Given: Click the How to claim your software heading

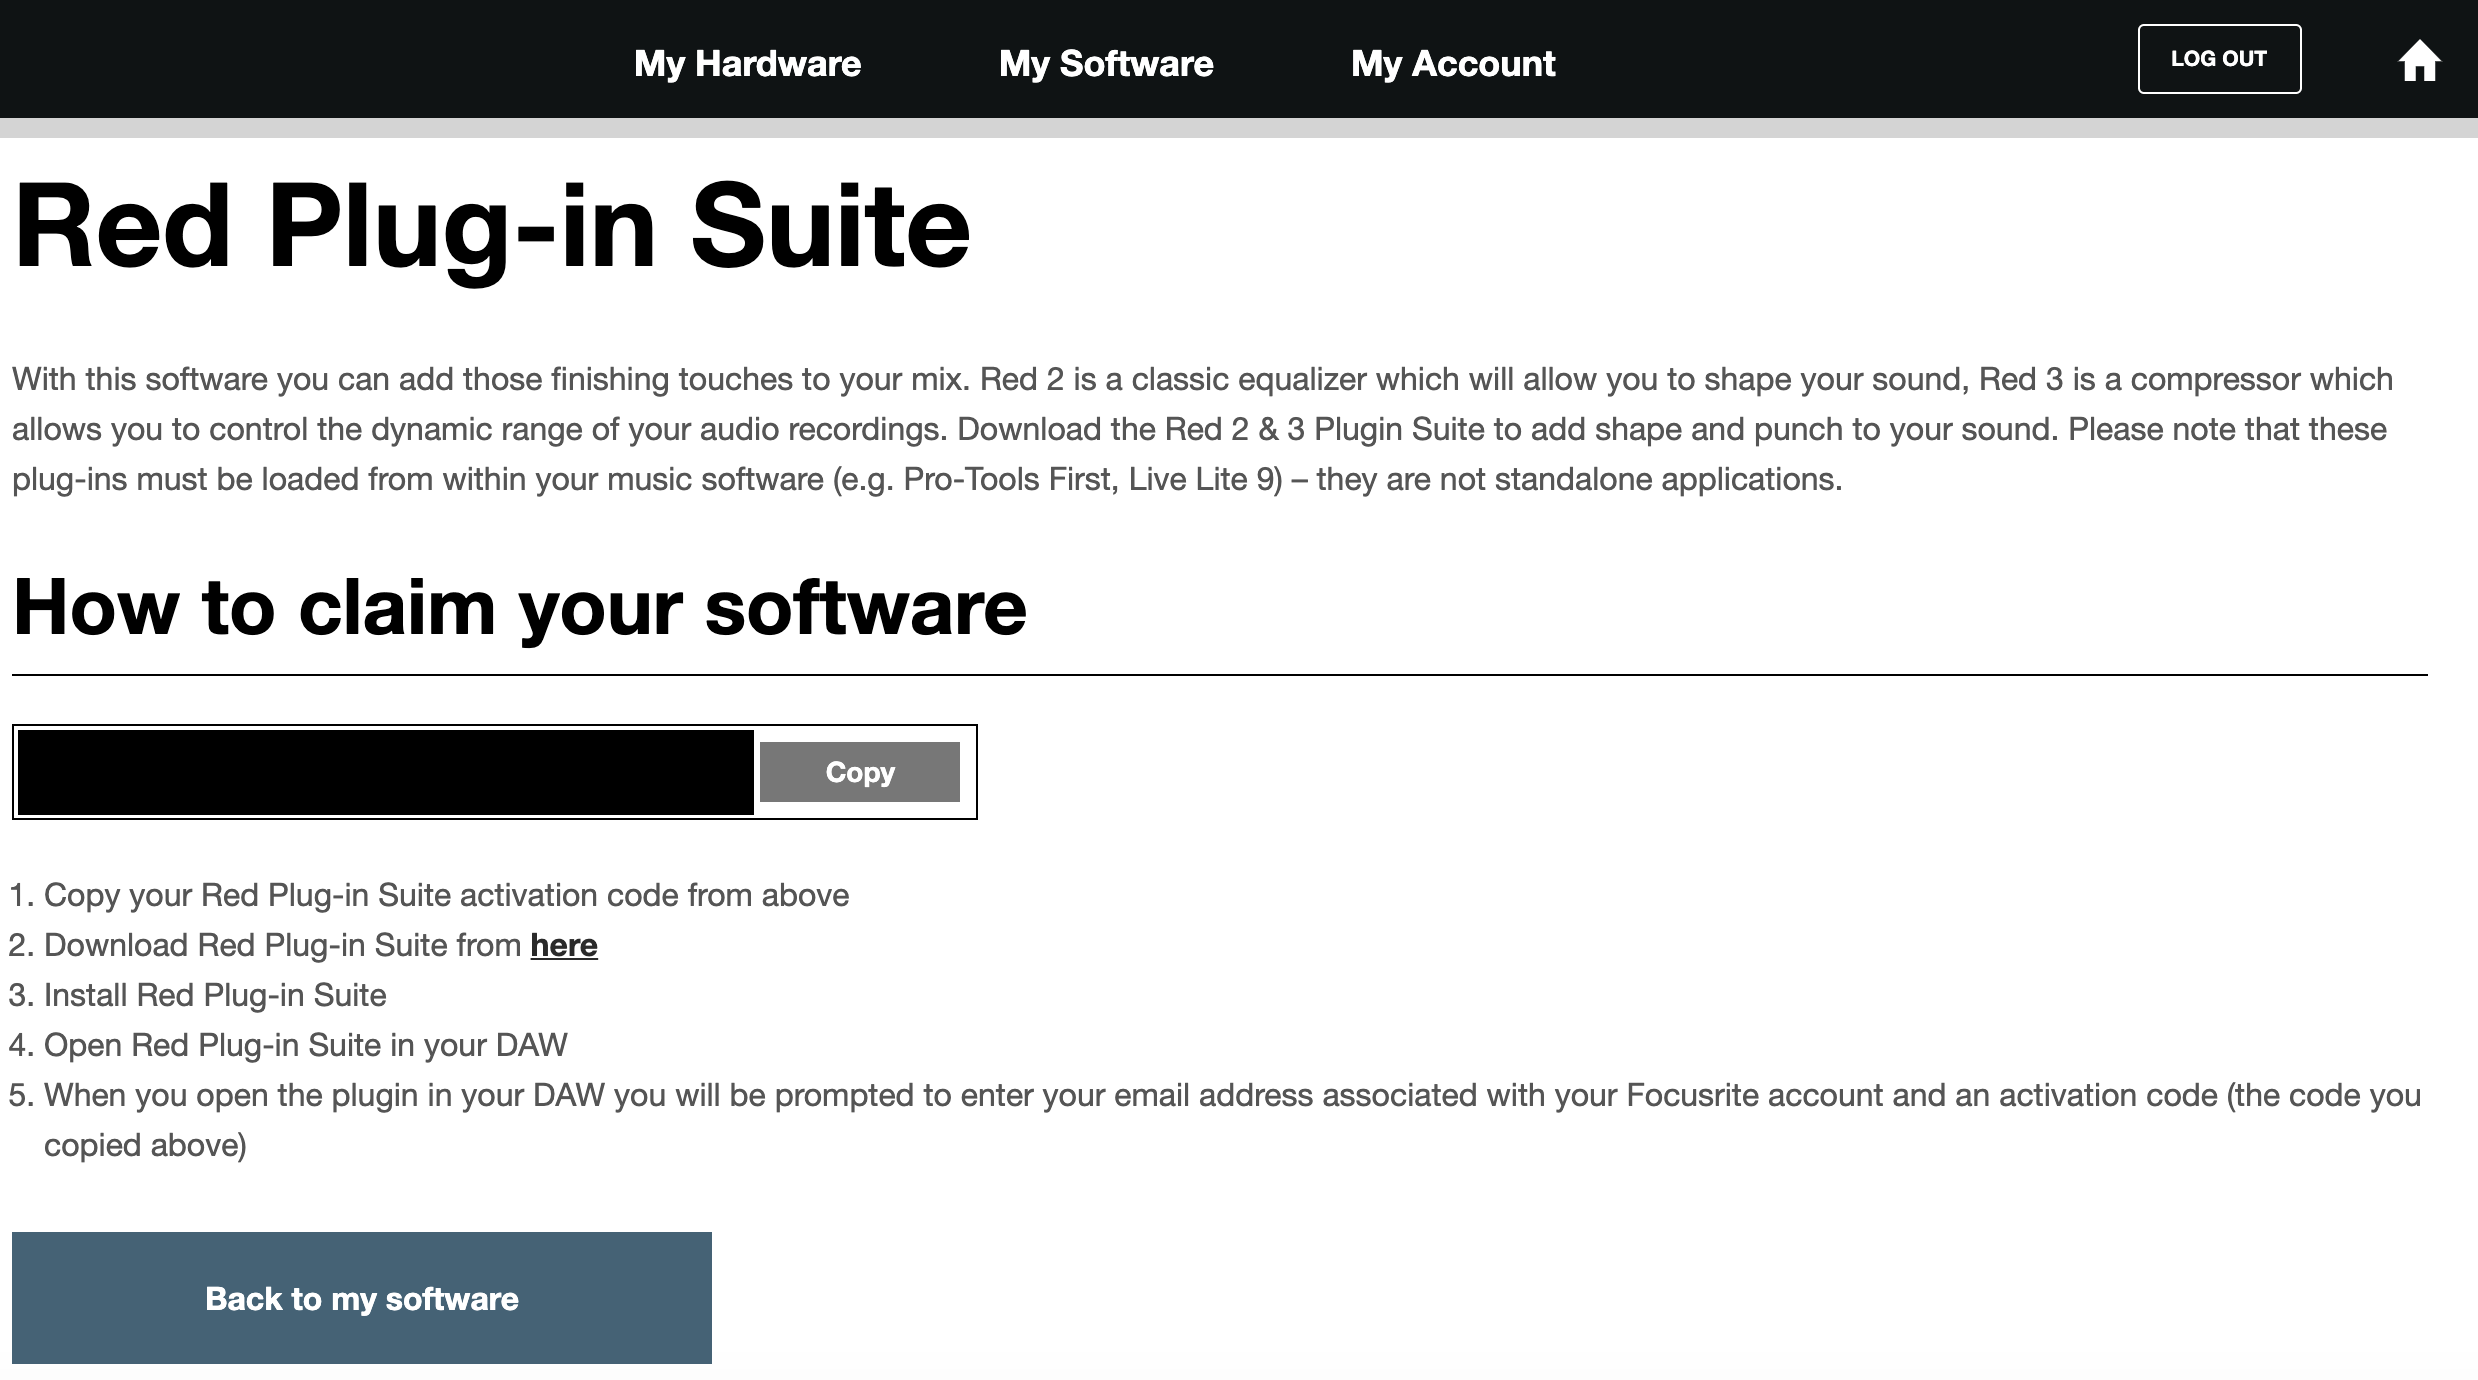Looking at the screenshot, I should (519, 605).
